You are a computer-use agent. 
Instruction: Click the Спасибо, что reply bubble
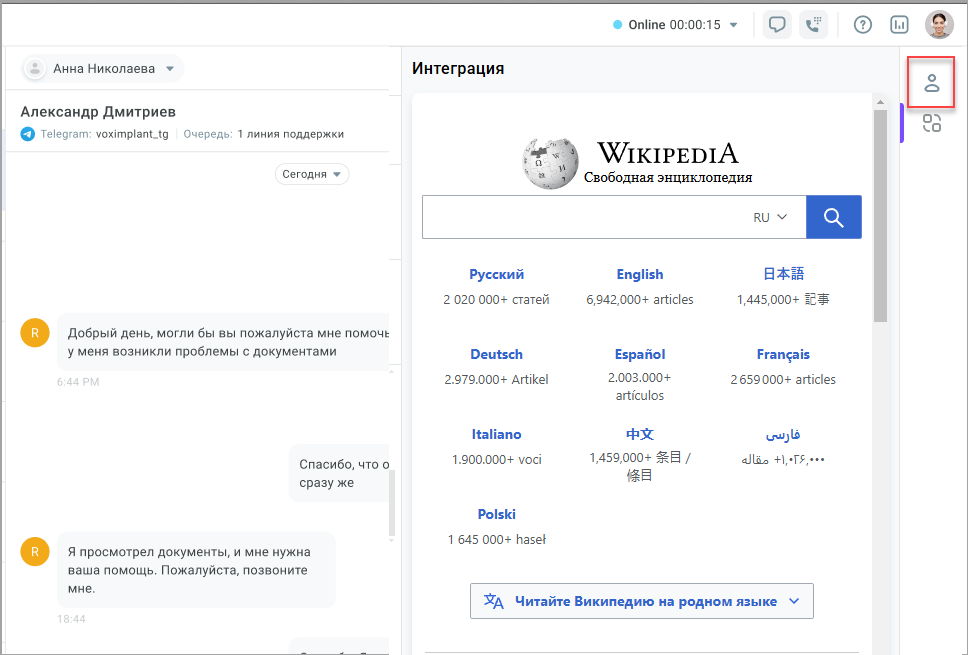(339, 474)
